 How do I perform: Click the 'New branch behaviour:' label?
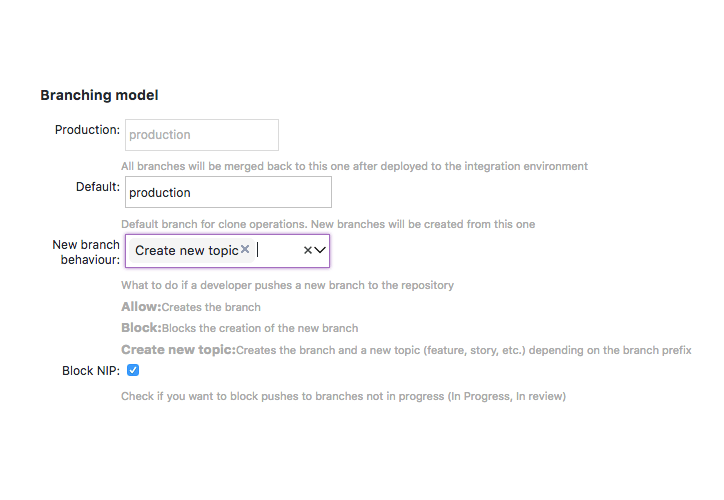pos(86,252)
